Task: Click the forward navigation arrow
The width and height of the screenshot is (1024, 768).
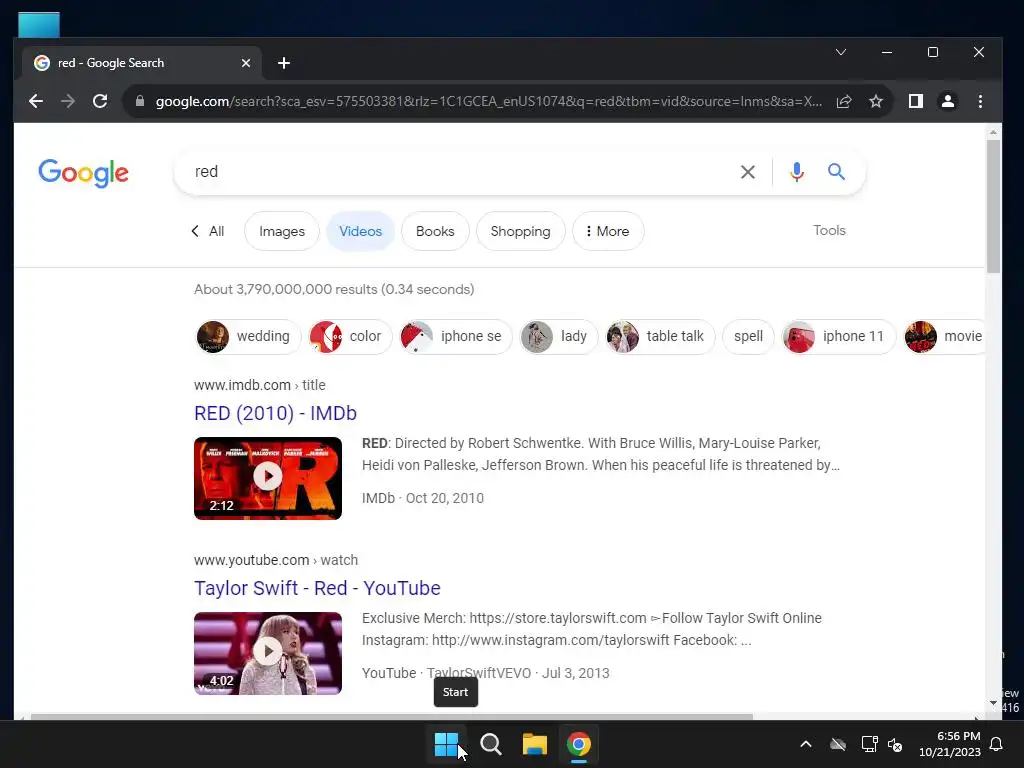Action: click(x=68, y=101)
